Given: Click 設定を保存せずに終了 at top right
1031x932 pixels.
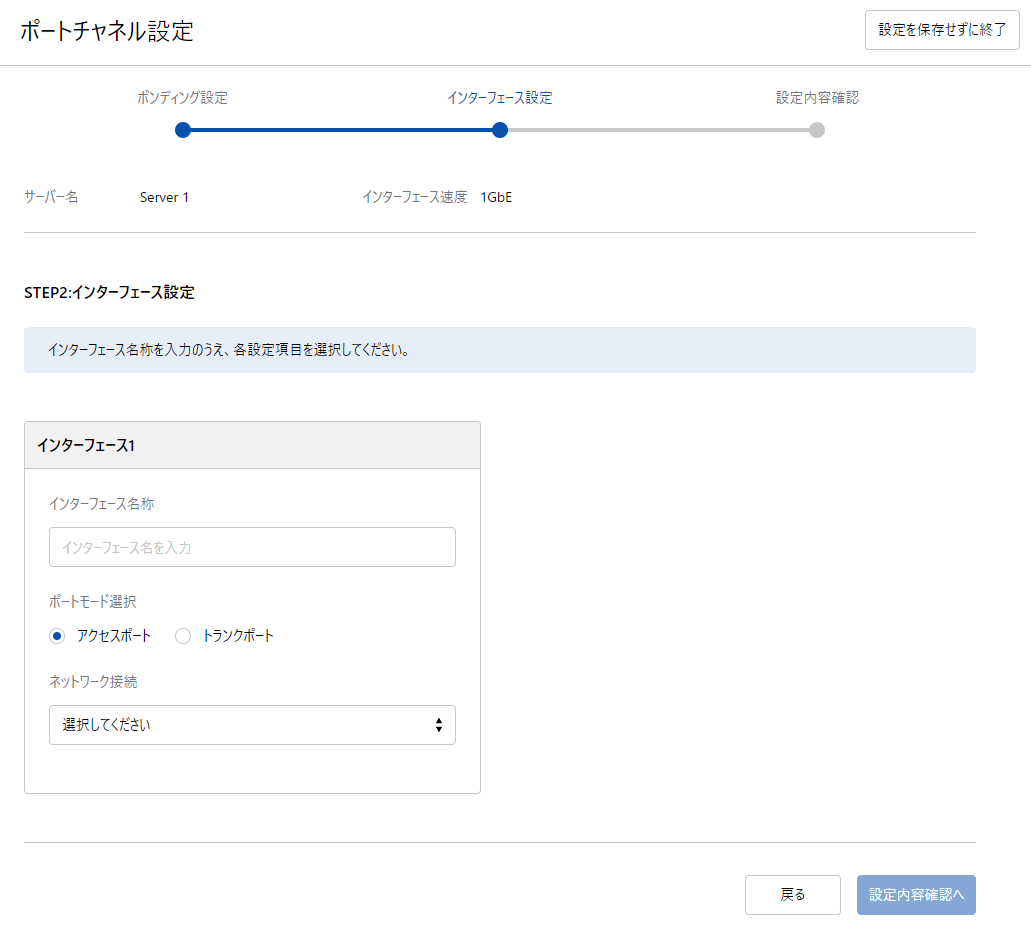Looking at the screenshot, I should pos(941,29).
